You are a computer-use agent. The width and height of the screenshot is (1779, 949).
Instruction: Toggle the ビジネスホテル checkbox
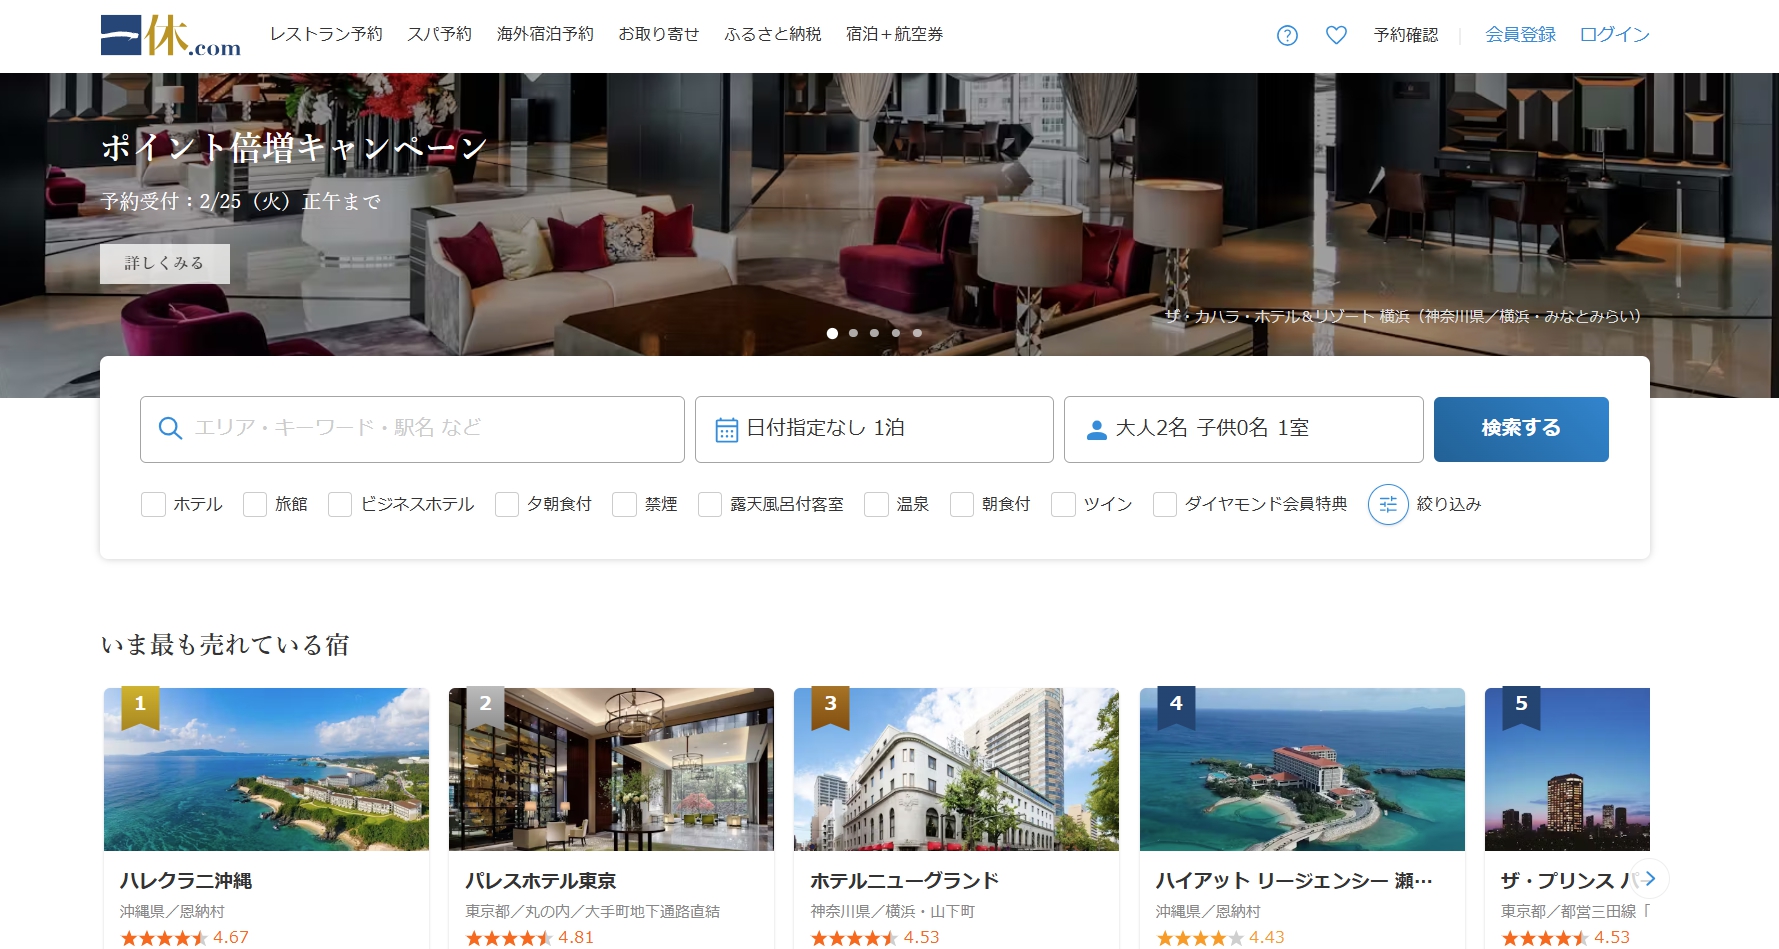(x=340, y=504)
